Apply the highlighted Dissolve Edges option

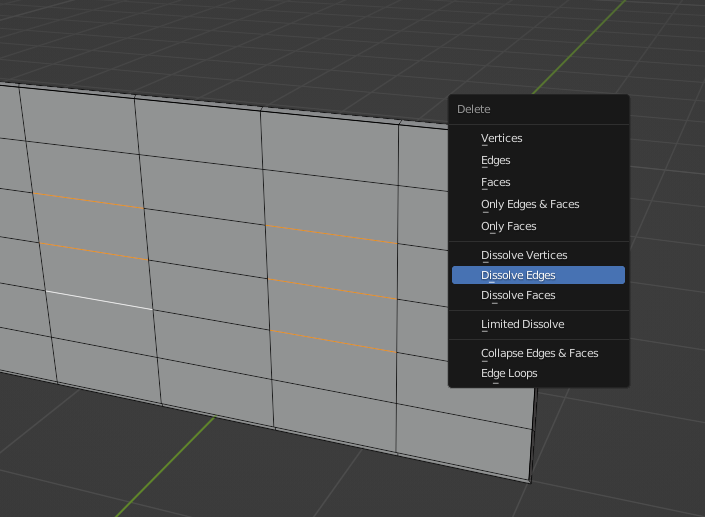[x=538, y=275]
